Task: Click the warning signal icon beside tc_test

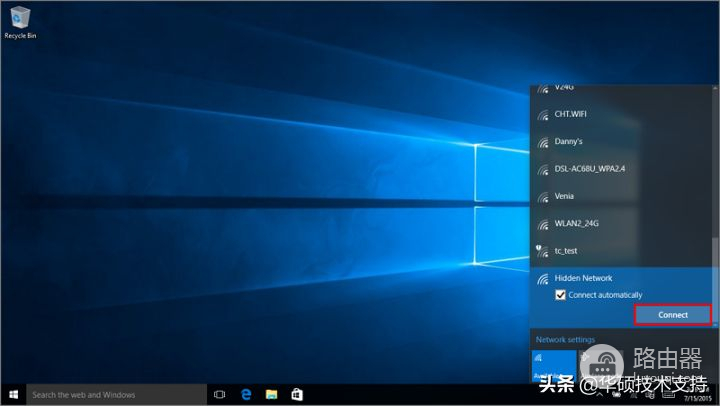Action: coord(542,250)
